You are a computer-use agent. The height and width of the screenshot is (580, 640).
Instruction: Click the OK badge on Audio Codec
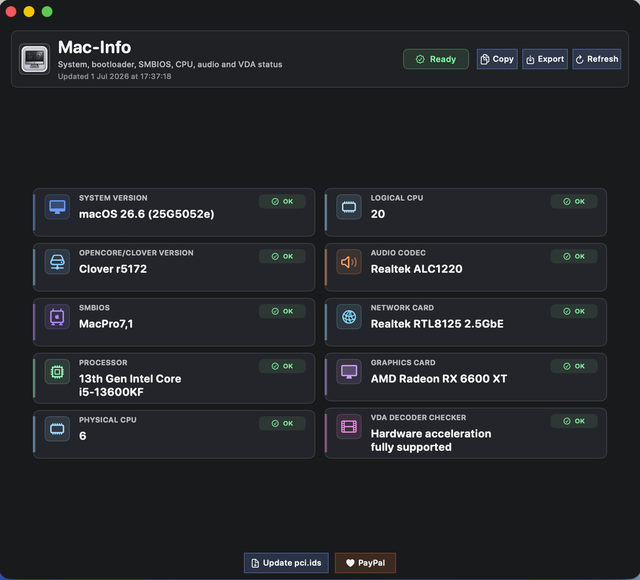point(574,256)
